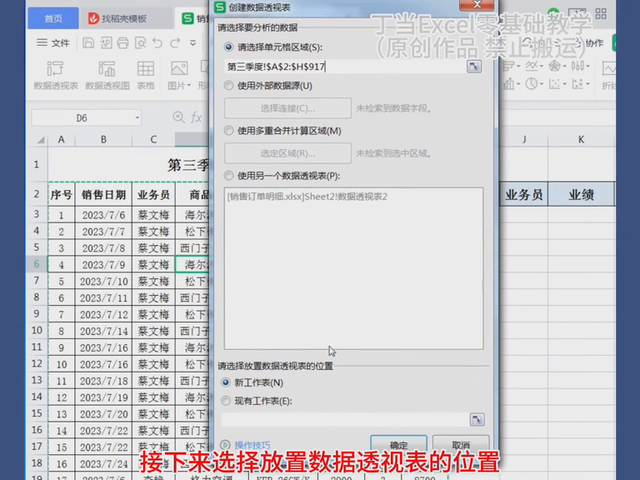
Task: Click the cell range input field
Action: click(x=344, y=67)
